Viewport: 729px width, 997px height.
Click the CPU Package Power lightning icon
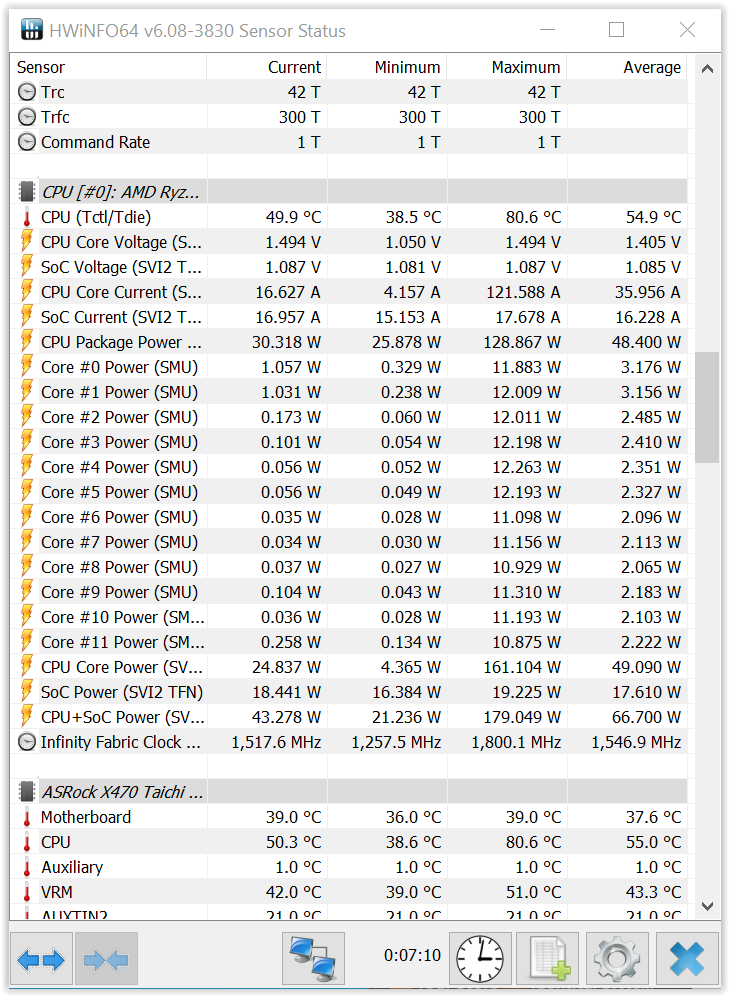pos(27,341)
